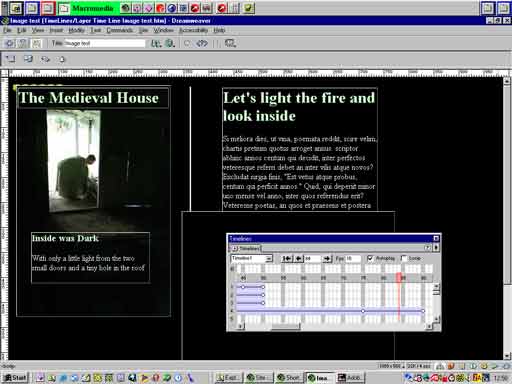Launch the blue globe shortcut icon
The height and width of the screenshot is (384, 512).
172,8
